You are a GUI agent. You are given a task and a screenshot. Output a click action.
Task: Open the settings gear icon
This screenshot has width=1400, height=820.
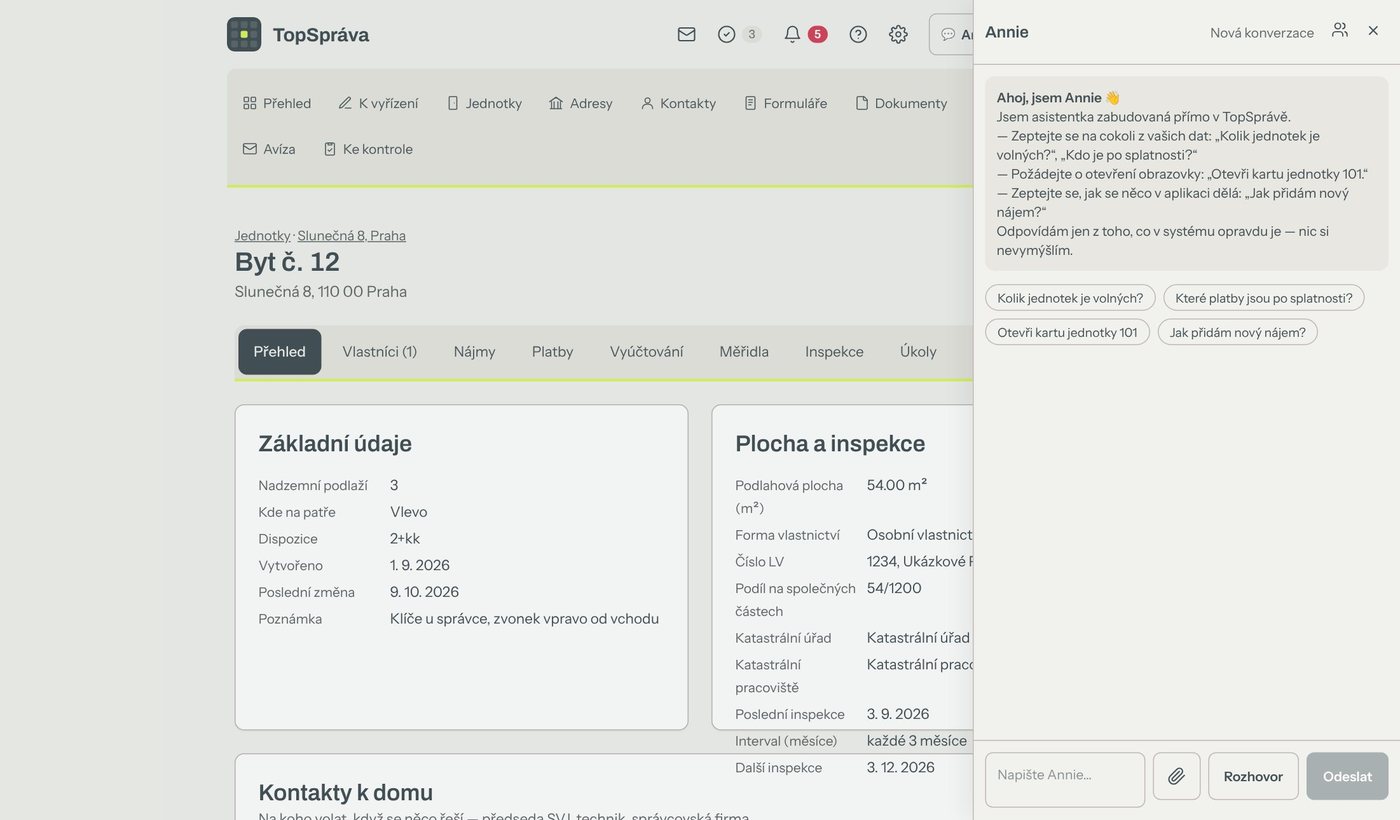point(898,34)
